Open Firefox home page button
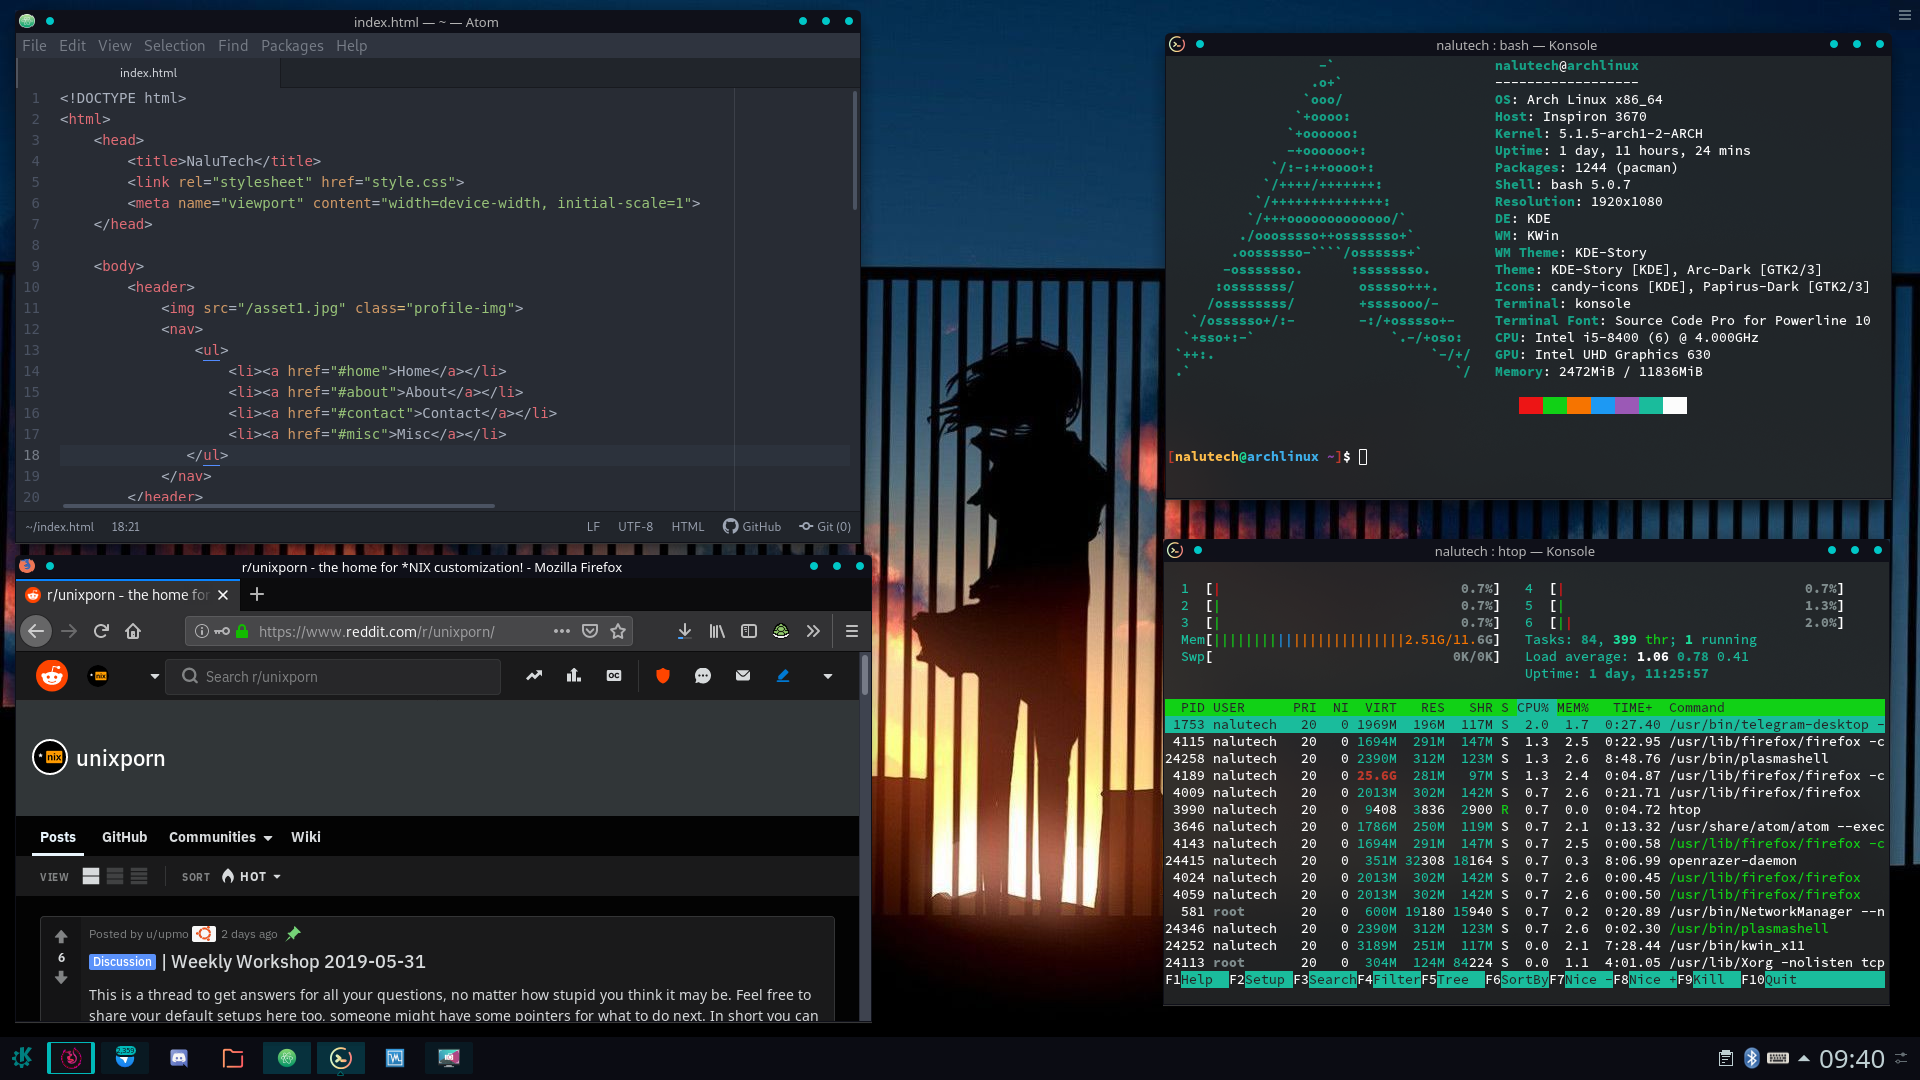The image size is (1920, 1080). (133, 631)
